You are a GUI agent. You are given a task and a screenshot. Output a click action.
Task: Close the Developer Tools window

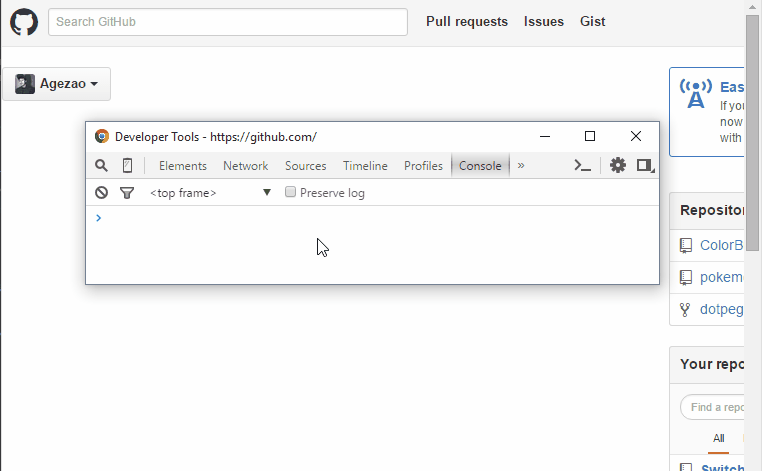click(x=636, y=137)
